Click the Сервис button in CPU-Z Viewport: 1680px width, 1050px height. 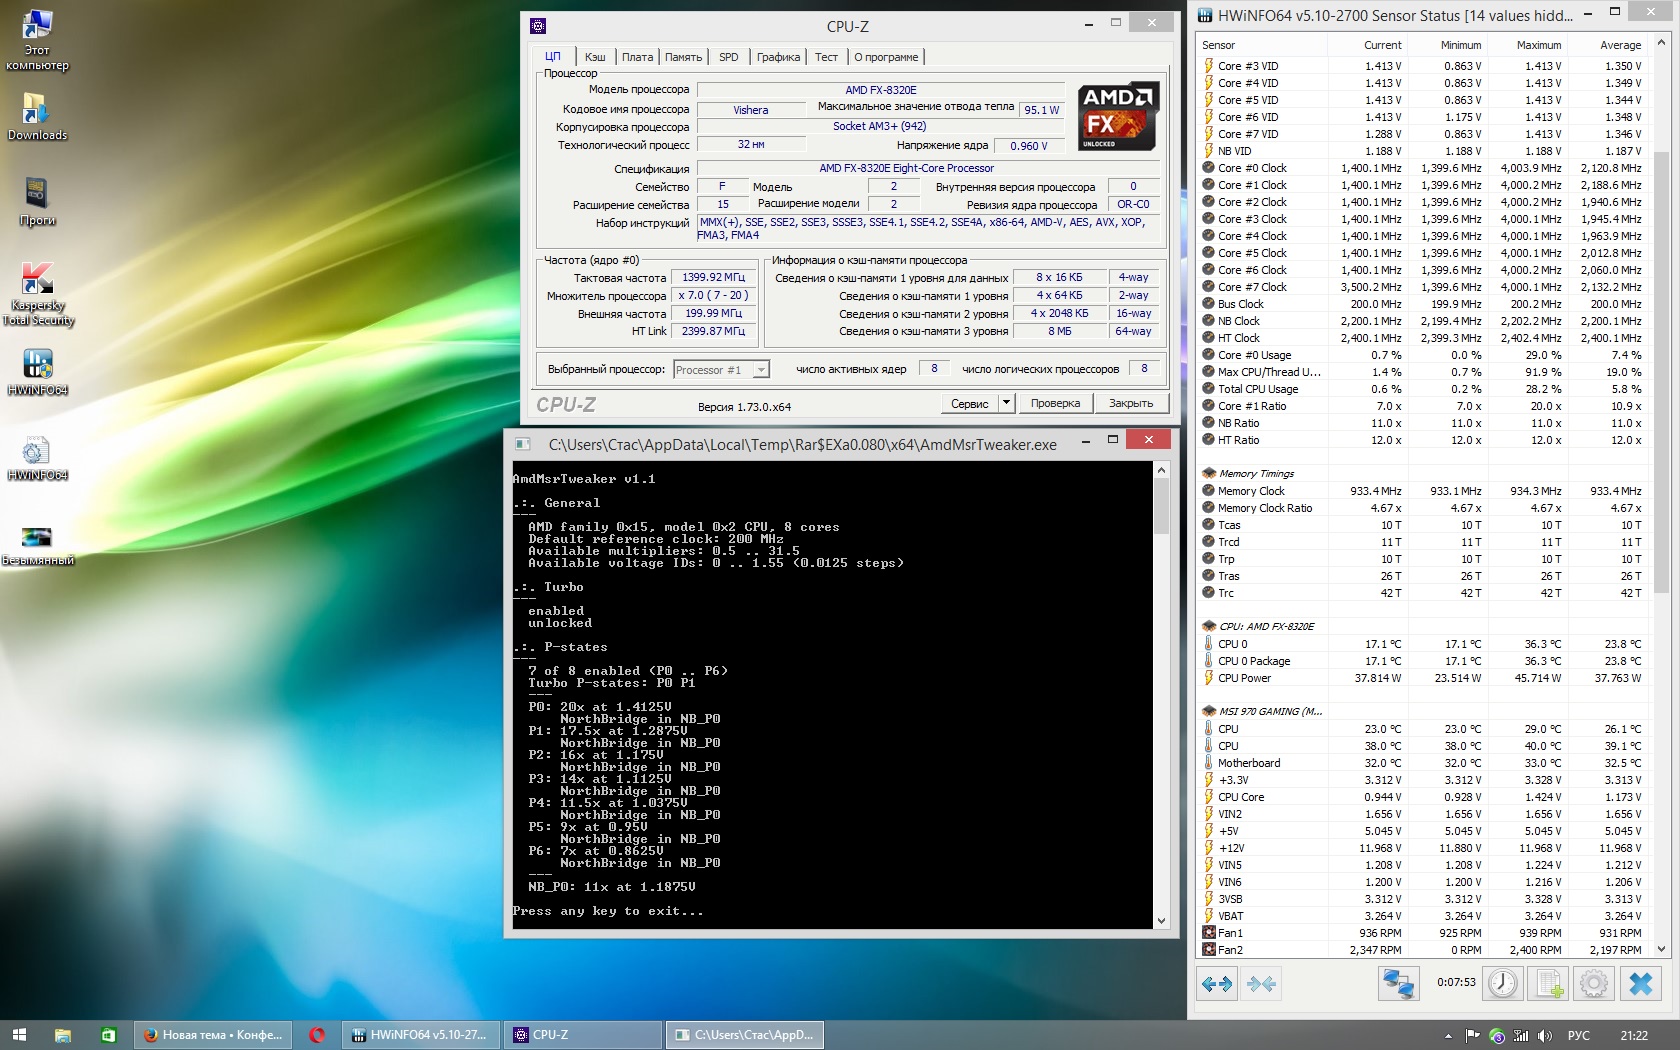tap(969, 403)
